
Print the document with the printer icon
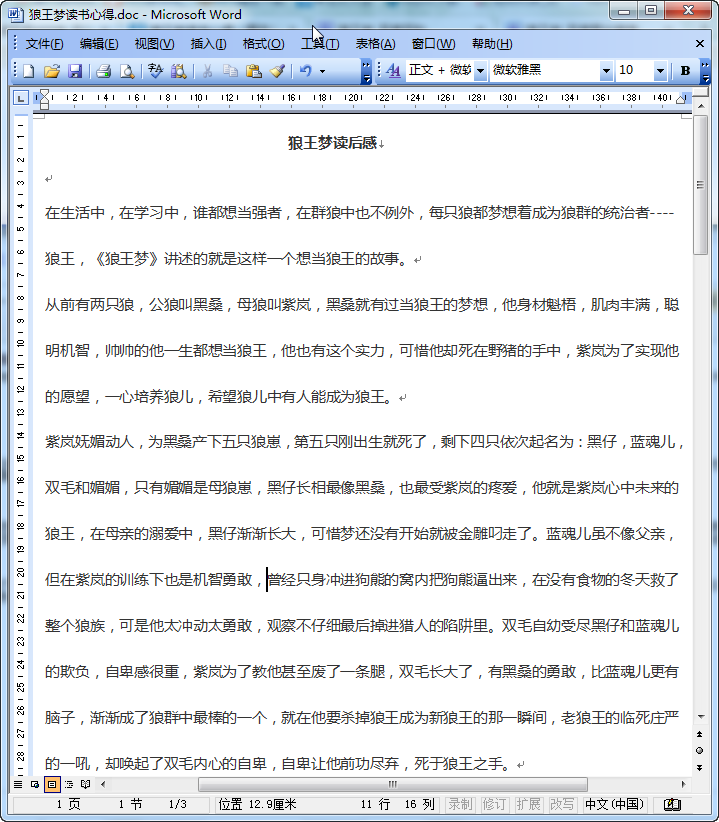pyautogui.click(x=103, y=71)
